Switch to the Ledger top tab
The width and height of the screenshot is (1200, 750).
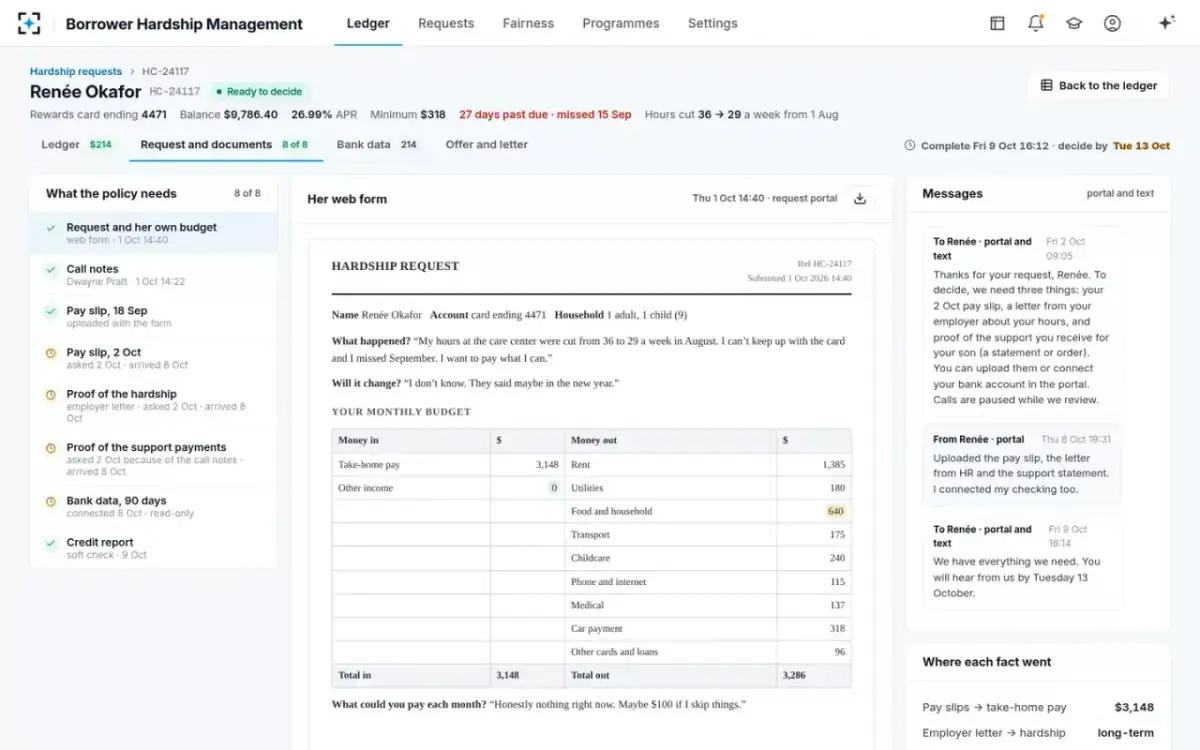[x=368, y=23]
